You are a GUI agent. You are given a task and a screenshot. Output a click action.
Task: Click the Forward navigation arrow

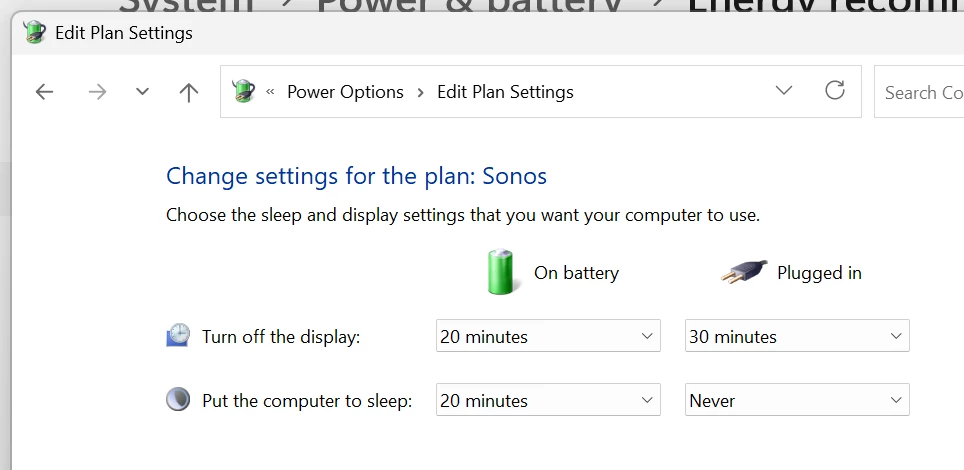pos(97,92)
